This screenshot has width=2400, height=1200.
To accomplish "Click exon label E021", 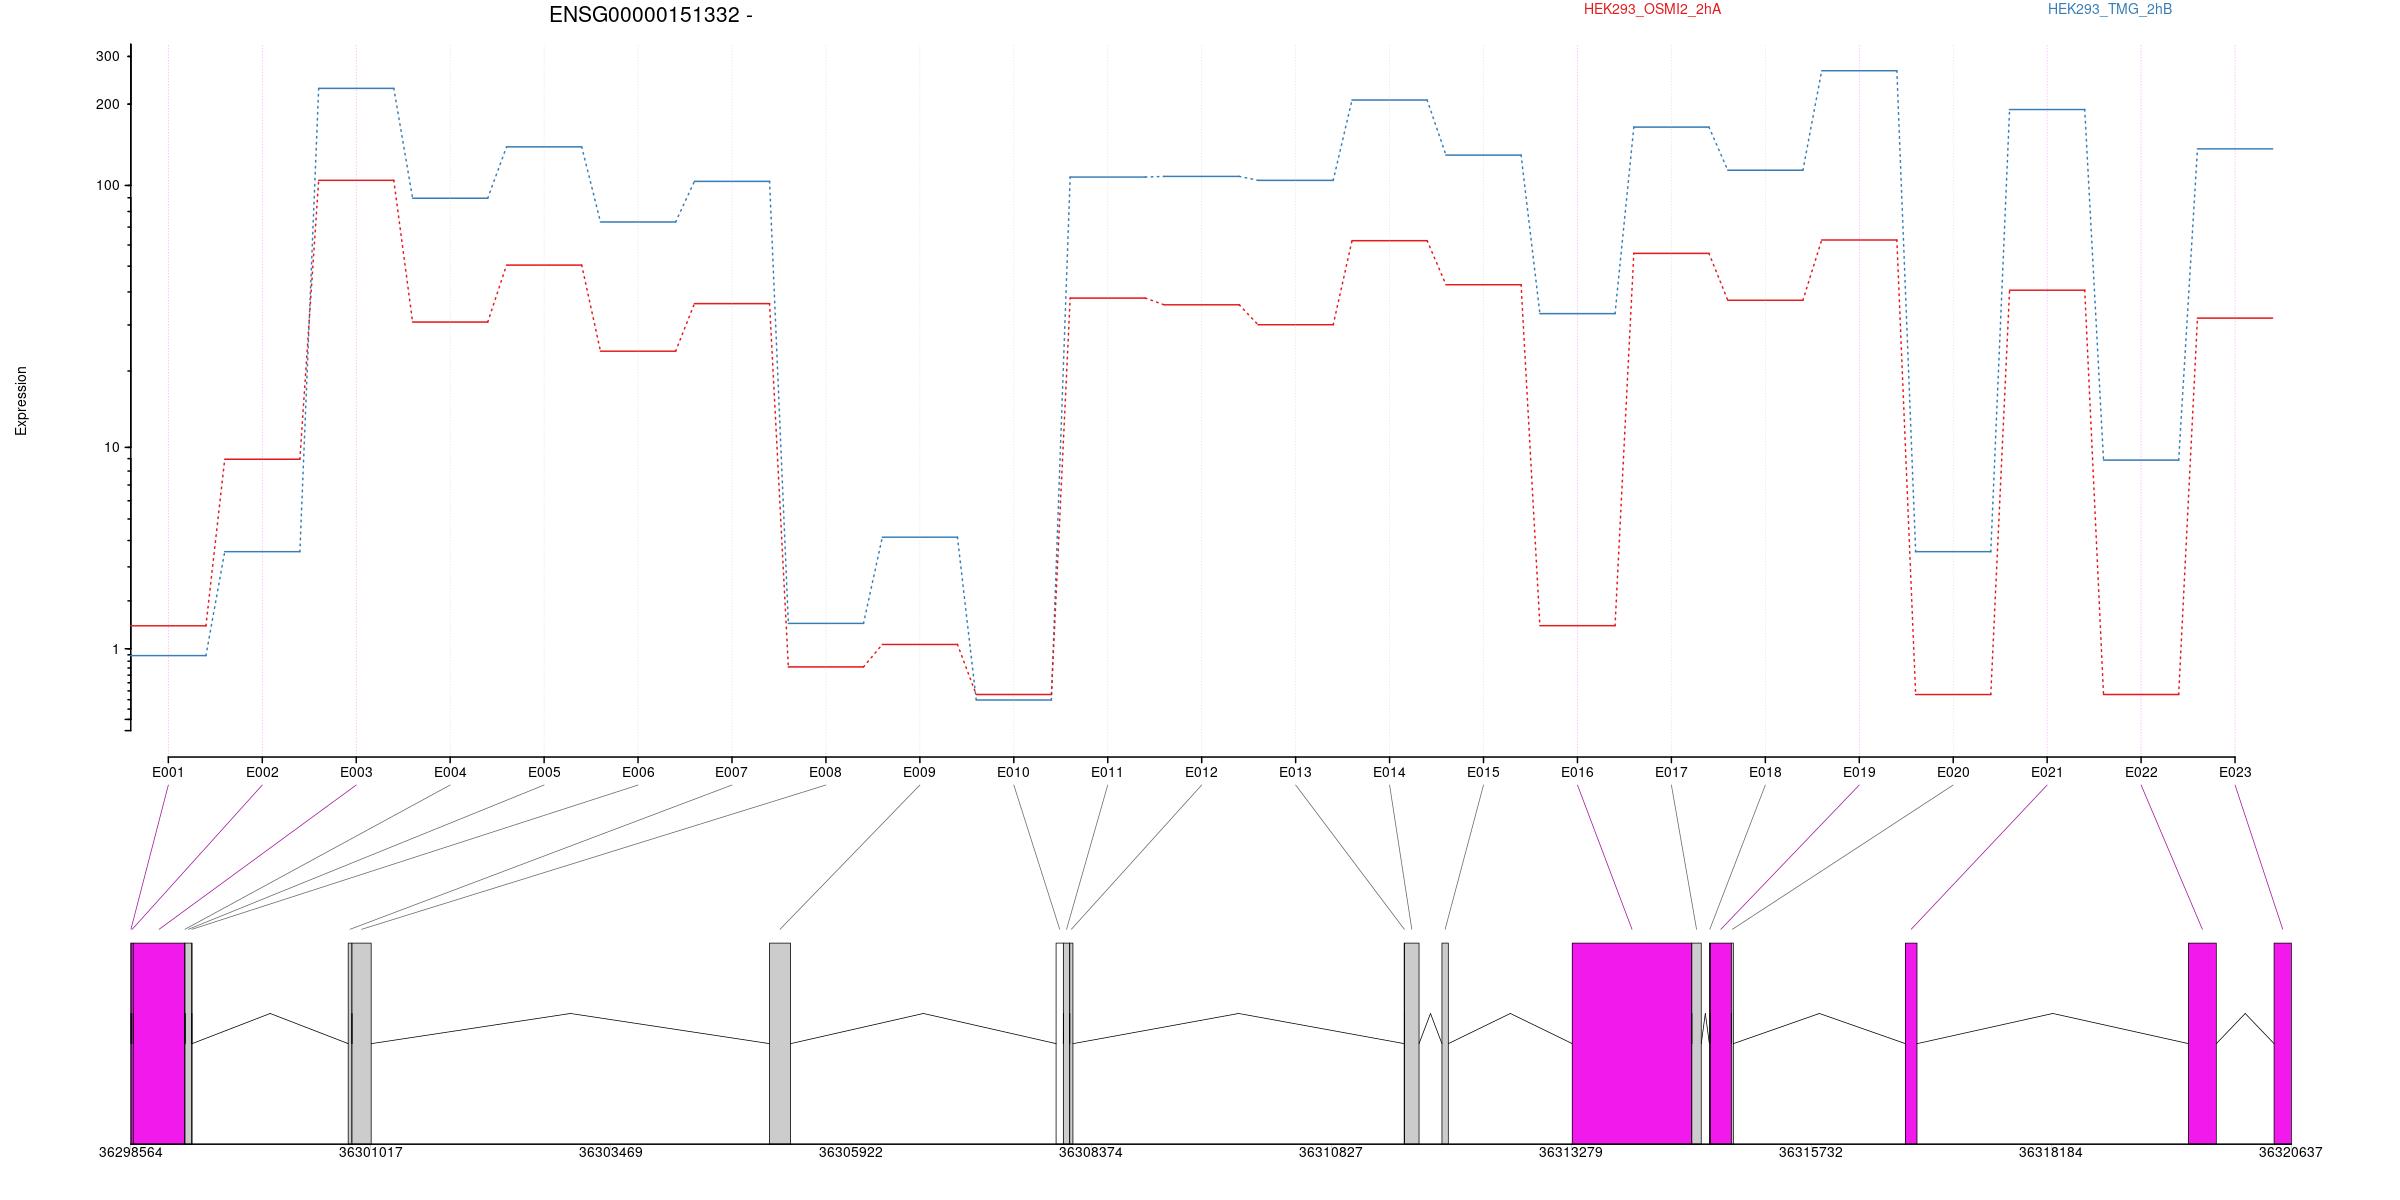I will tap(2047, 772).
